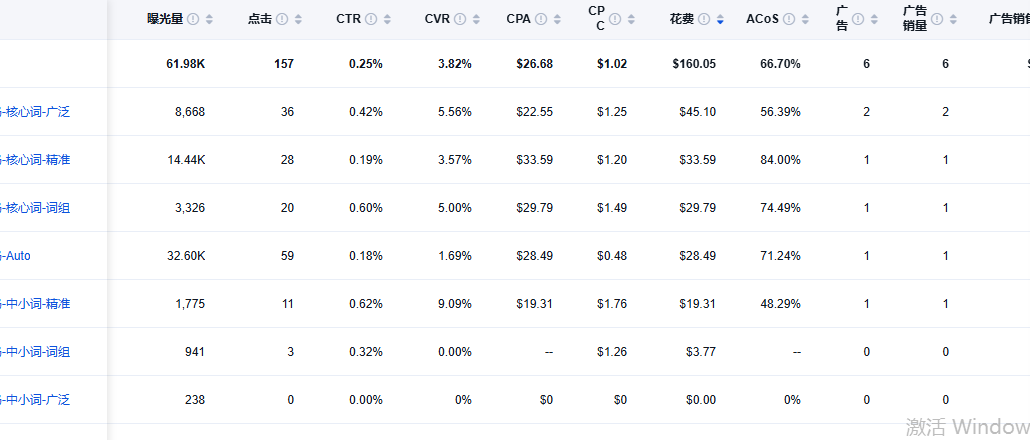Viewport: 1030px width, 440px height.
Task: Click the info icon beside 点击 header
Action: (282, 19)
